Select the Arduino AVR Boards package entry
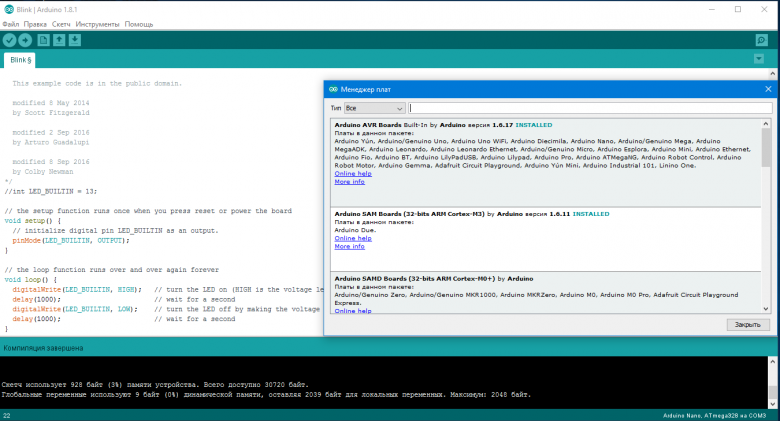Image resolution: width=780 pixels, height=421 pixels. 546,163
